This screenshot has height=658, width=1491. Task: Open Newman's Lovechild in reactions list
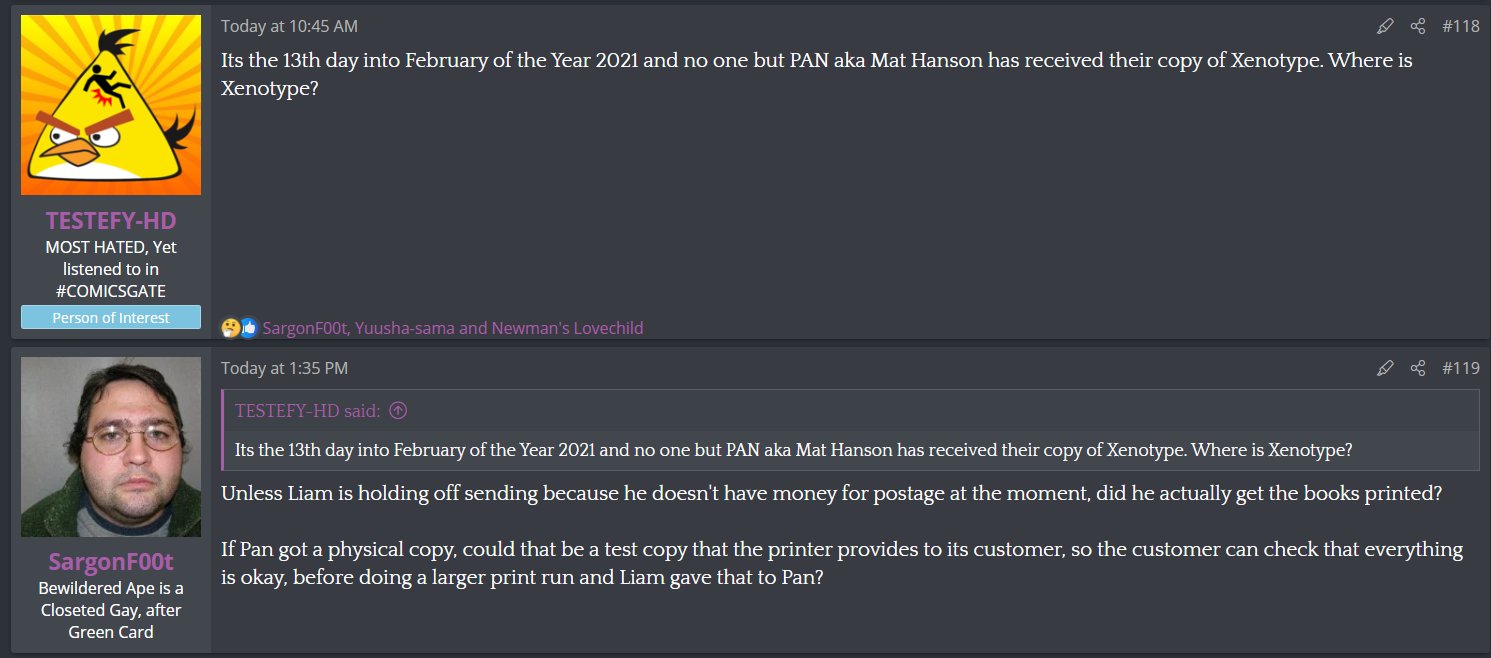coord(567,327)
